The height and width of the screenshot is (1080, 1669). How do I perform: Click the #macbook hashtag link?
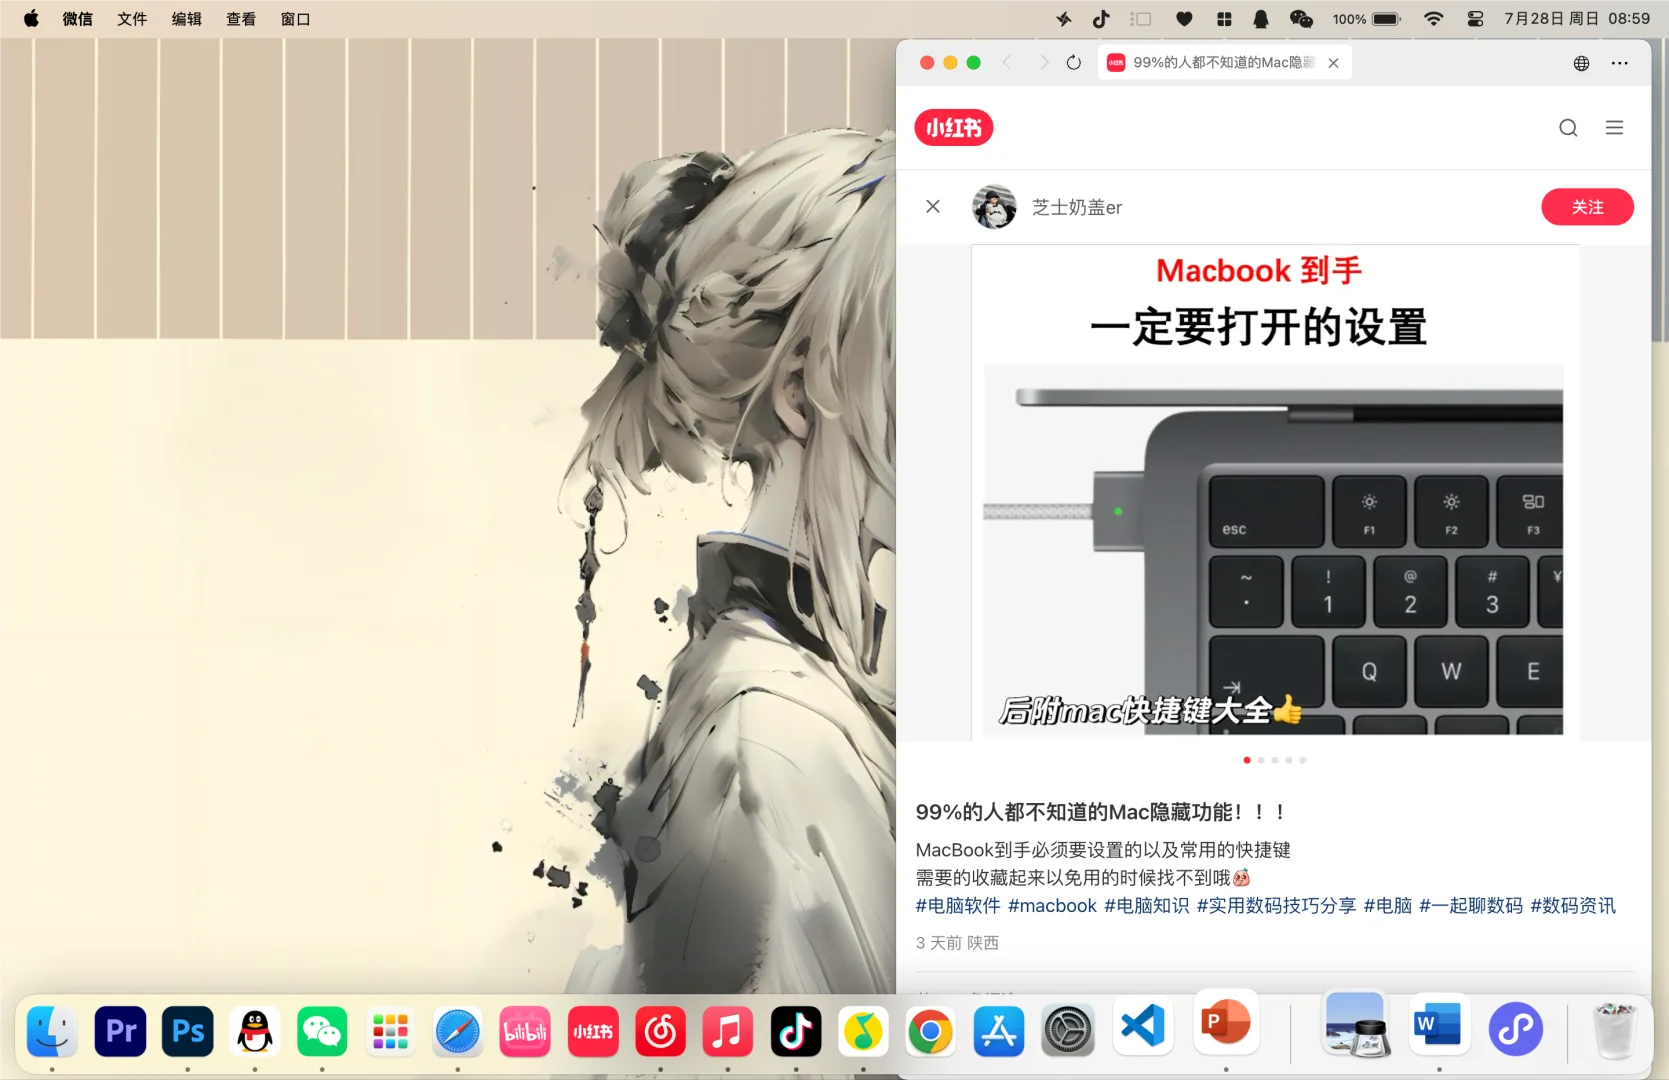pos(1051,905)
